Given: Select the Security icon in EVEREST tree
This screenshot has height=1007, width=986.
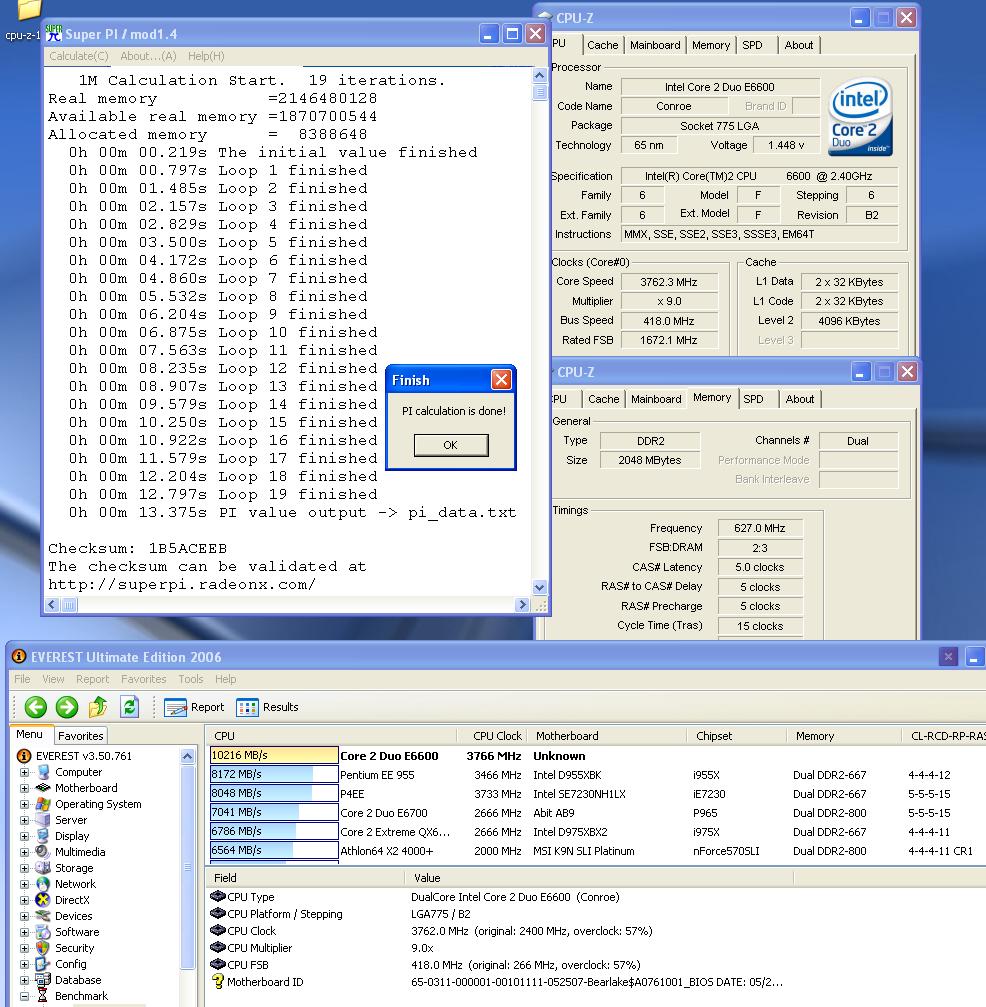Looking at the screenshot, I should click(43, 948).
